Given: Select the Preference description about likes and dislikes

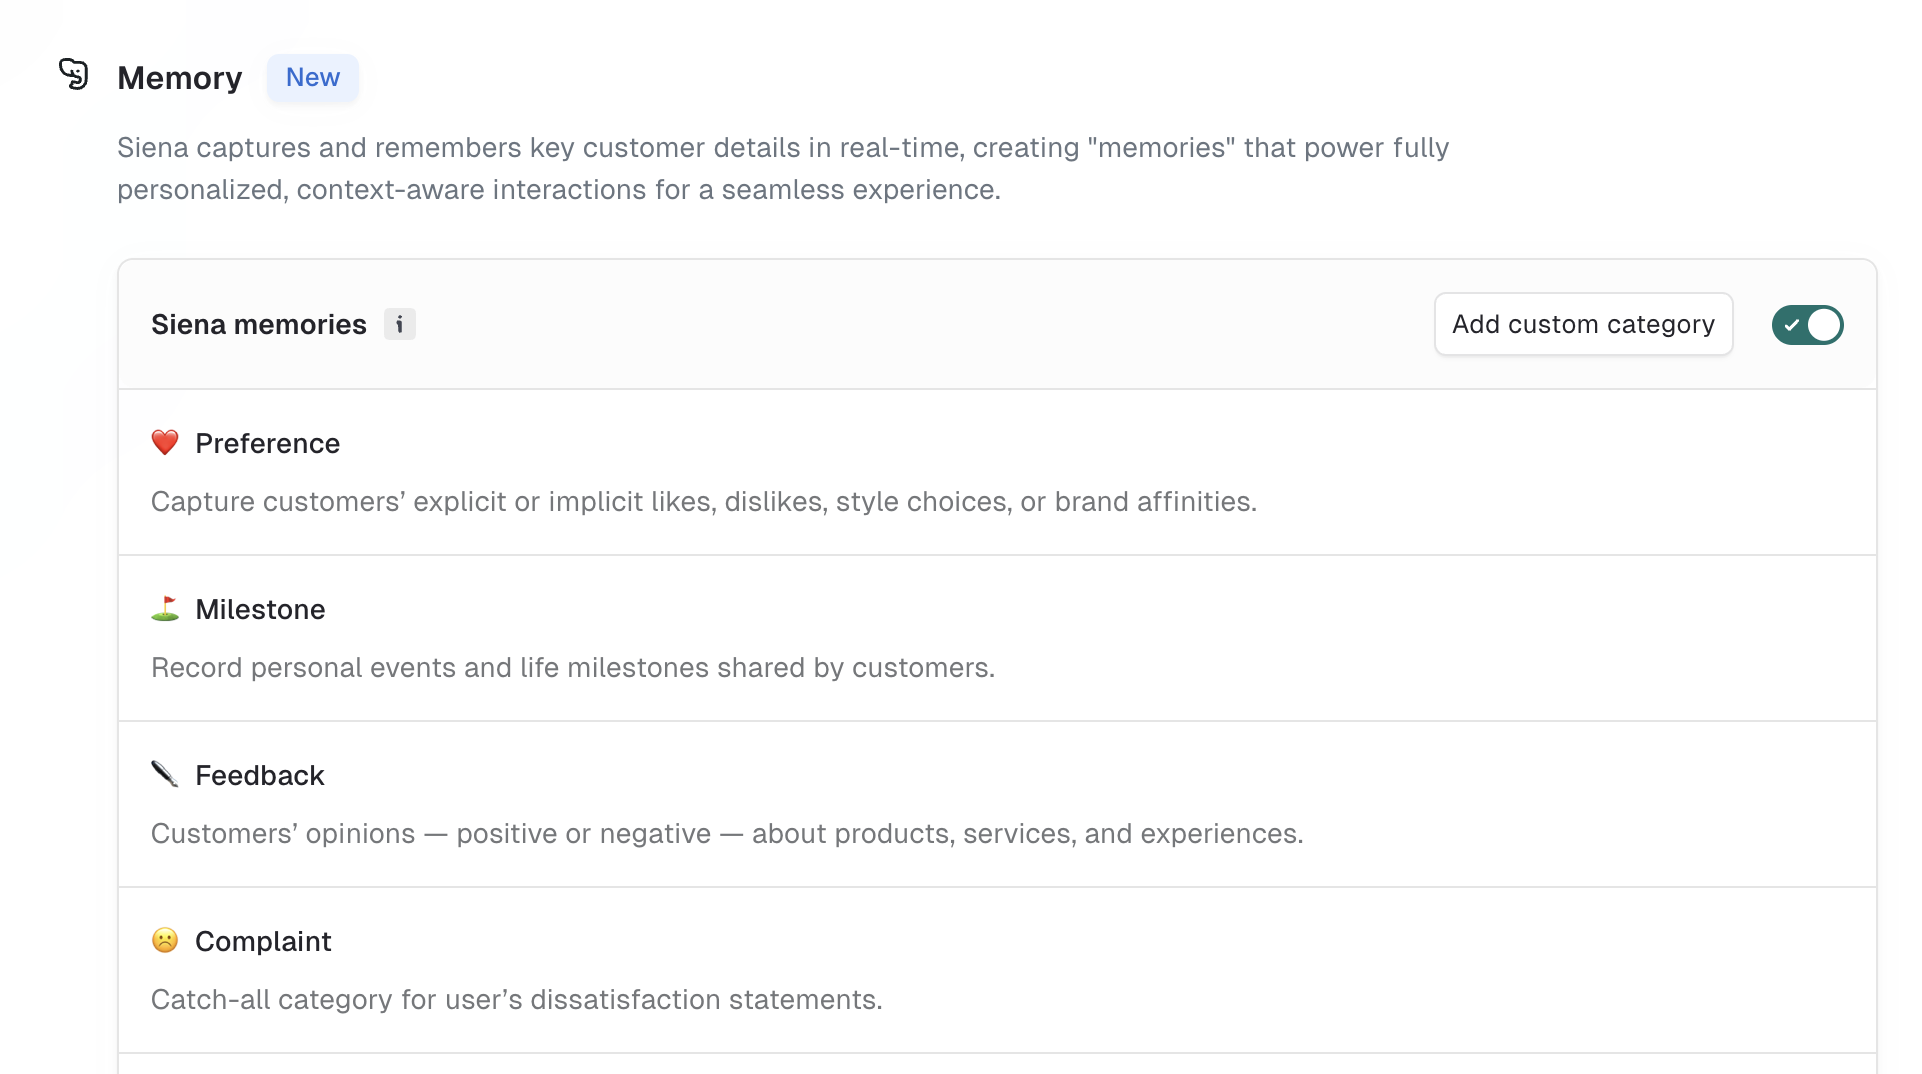Looking at the screenshot, I should [704, 501].
